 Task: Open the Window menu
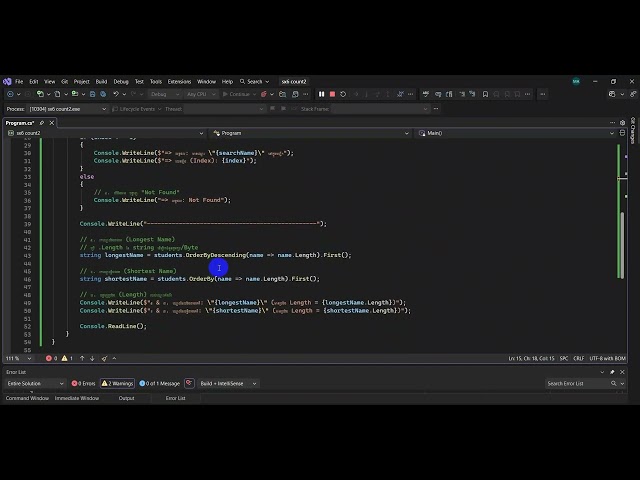pos(206,82)
